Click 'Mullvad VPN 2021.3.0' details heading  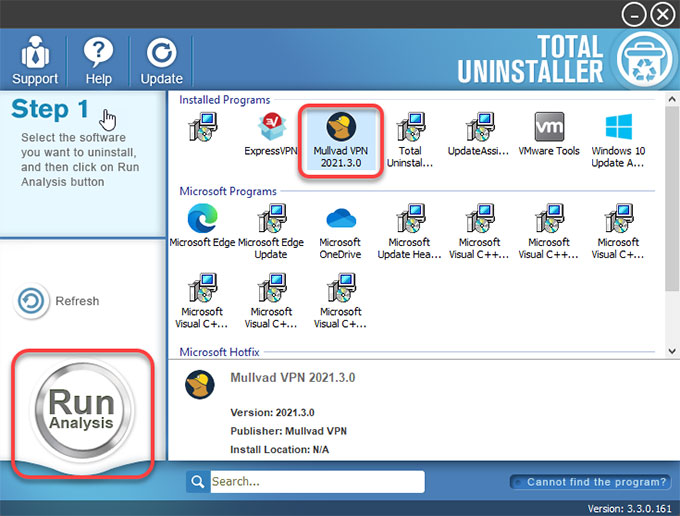pyautogui.click(x=292, y=378)
